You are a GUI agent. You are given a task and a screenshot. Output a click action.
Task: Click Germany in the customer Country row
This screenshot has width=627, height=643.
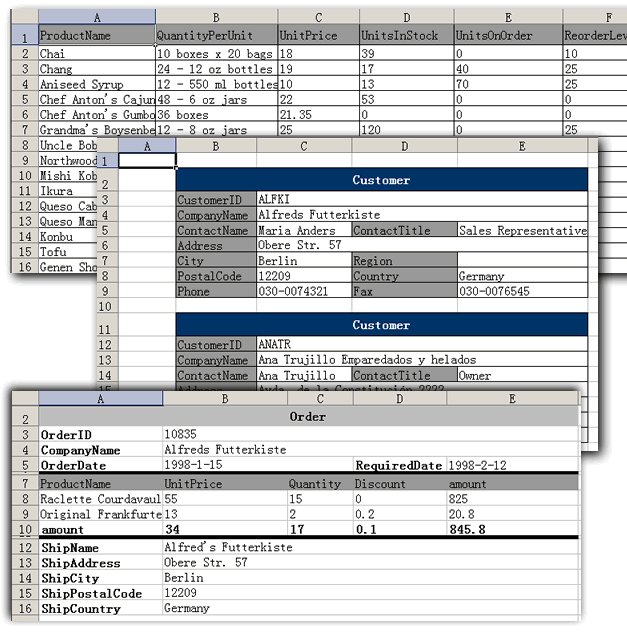(522, 276)
